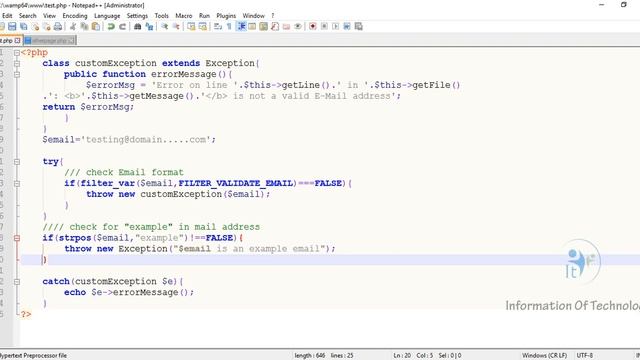Open the Function List icon
Screen dimensions: 640x360
275,27
